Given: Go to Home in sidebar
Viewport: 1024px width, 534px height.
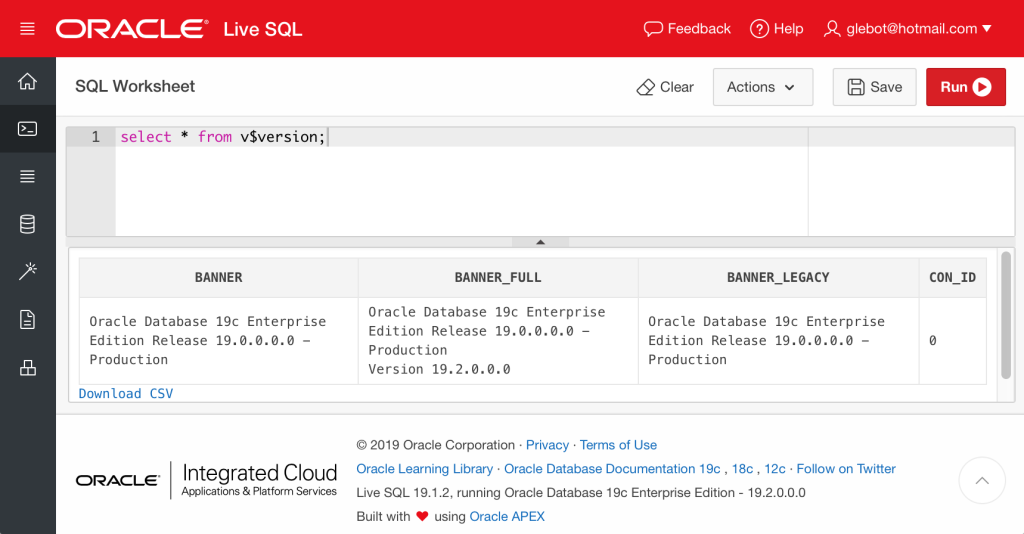Looking at the screenshot, I should click(x=27, y=82).
